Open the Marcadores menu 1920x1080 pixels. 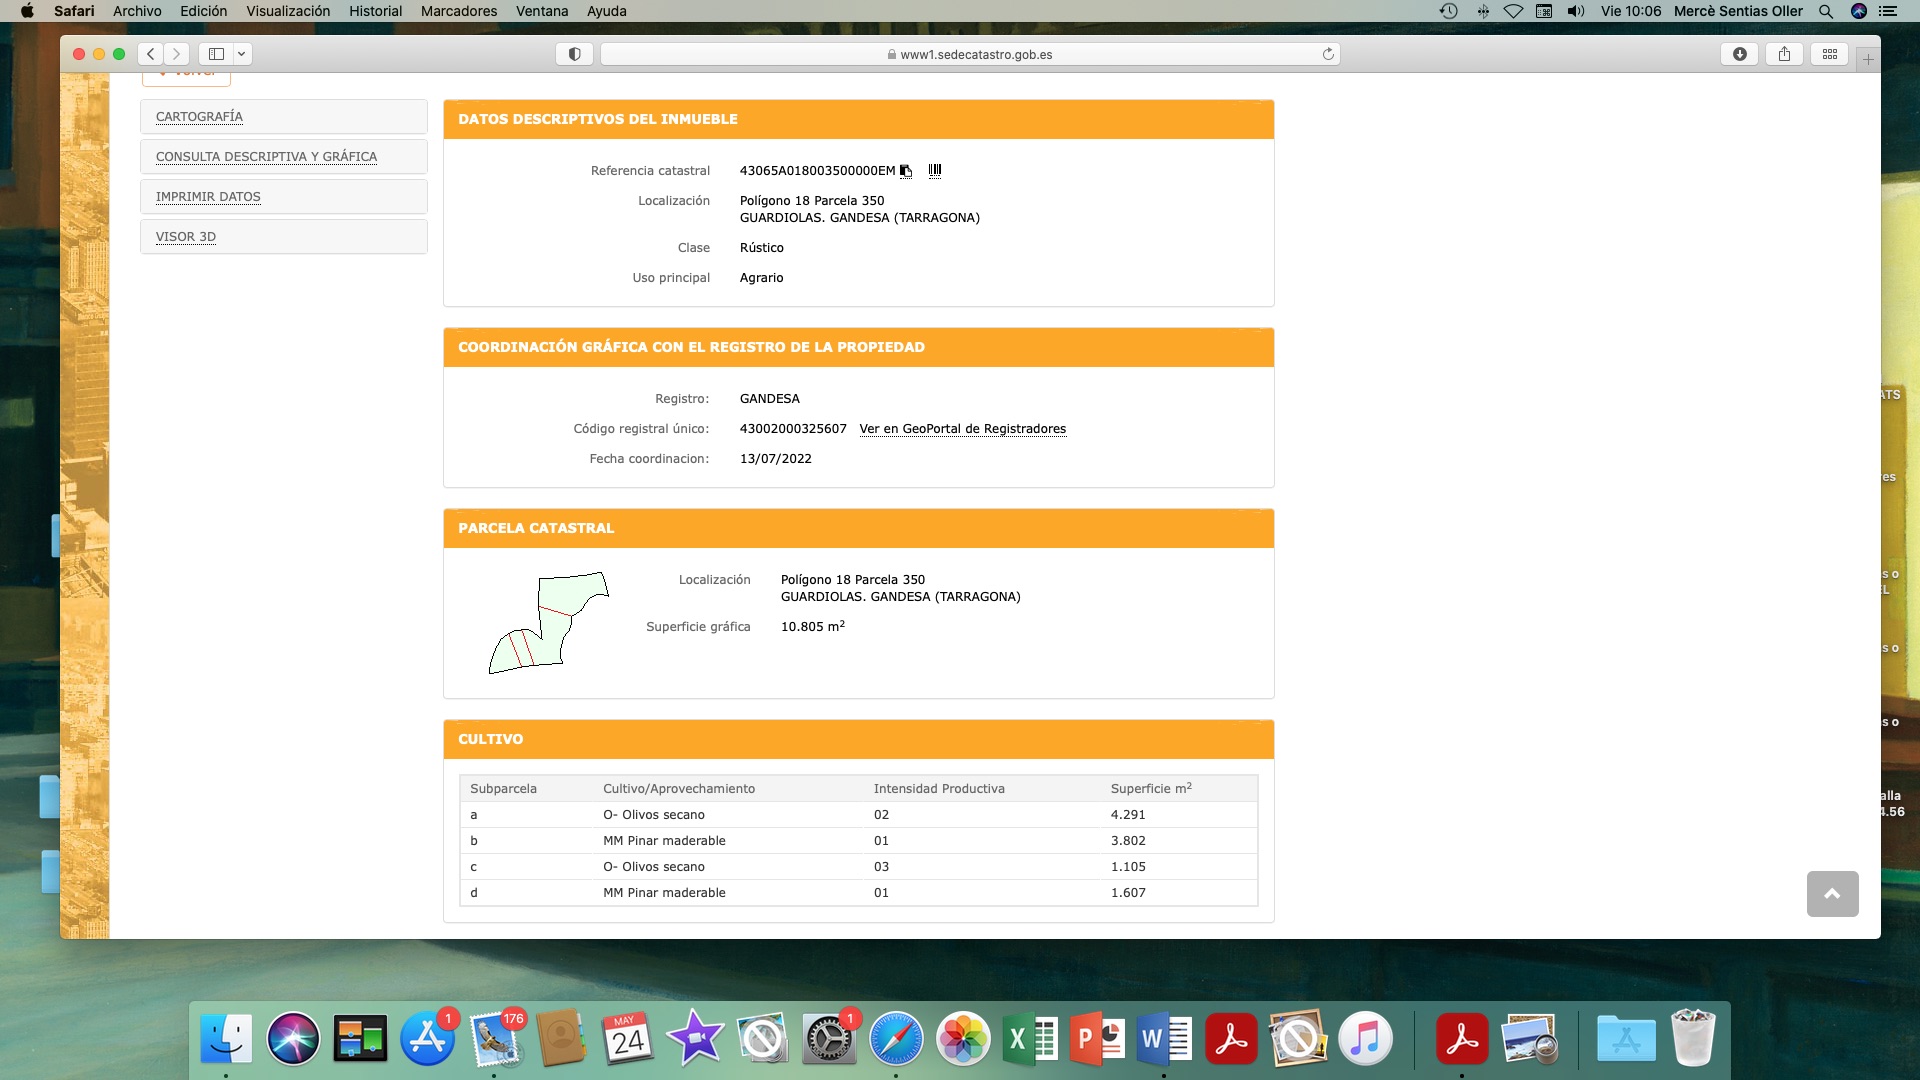tap(458, 11)
